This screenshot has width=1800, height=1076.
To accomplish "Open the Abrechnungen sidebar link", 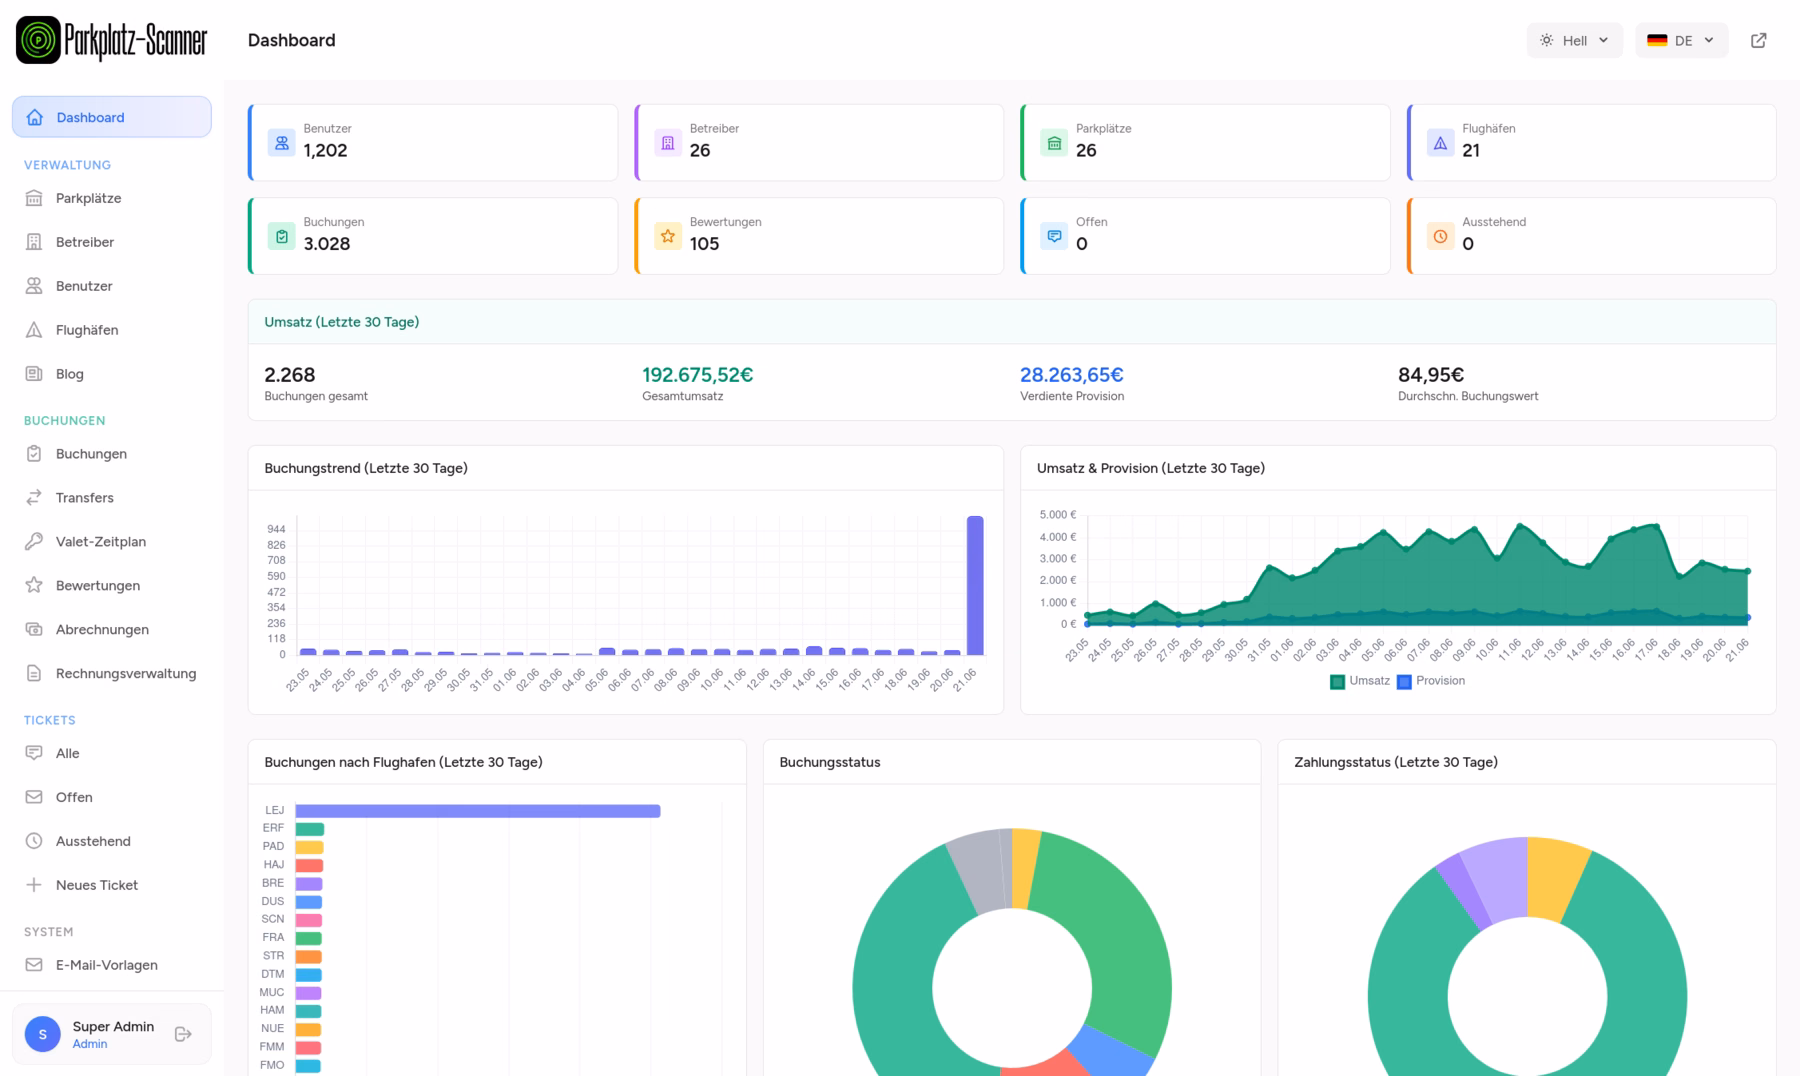I will (x=112, y=630).
